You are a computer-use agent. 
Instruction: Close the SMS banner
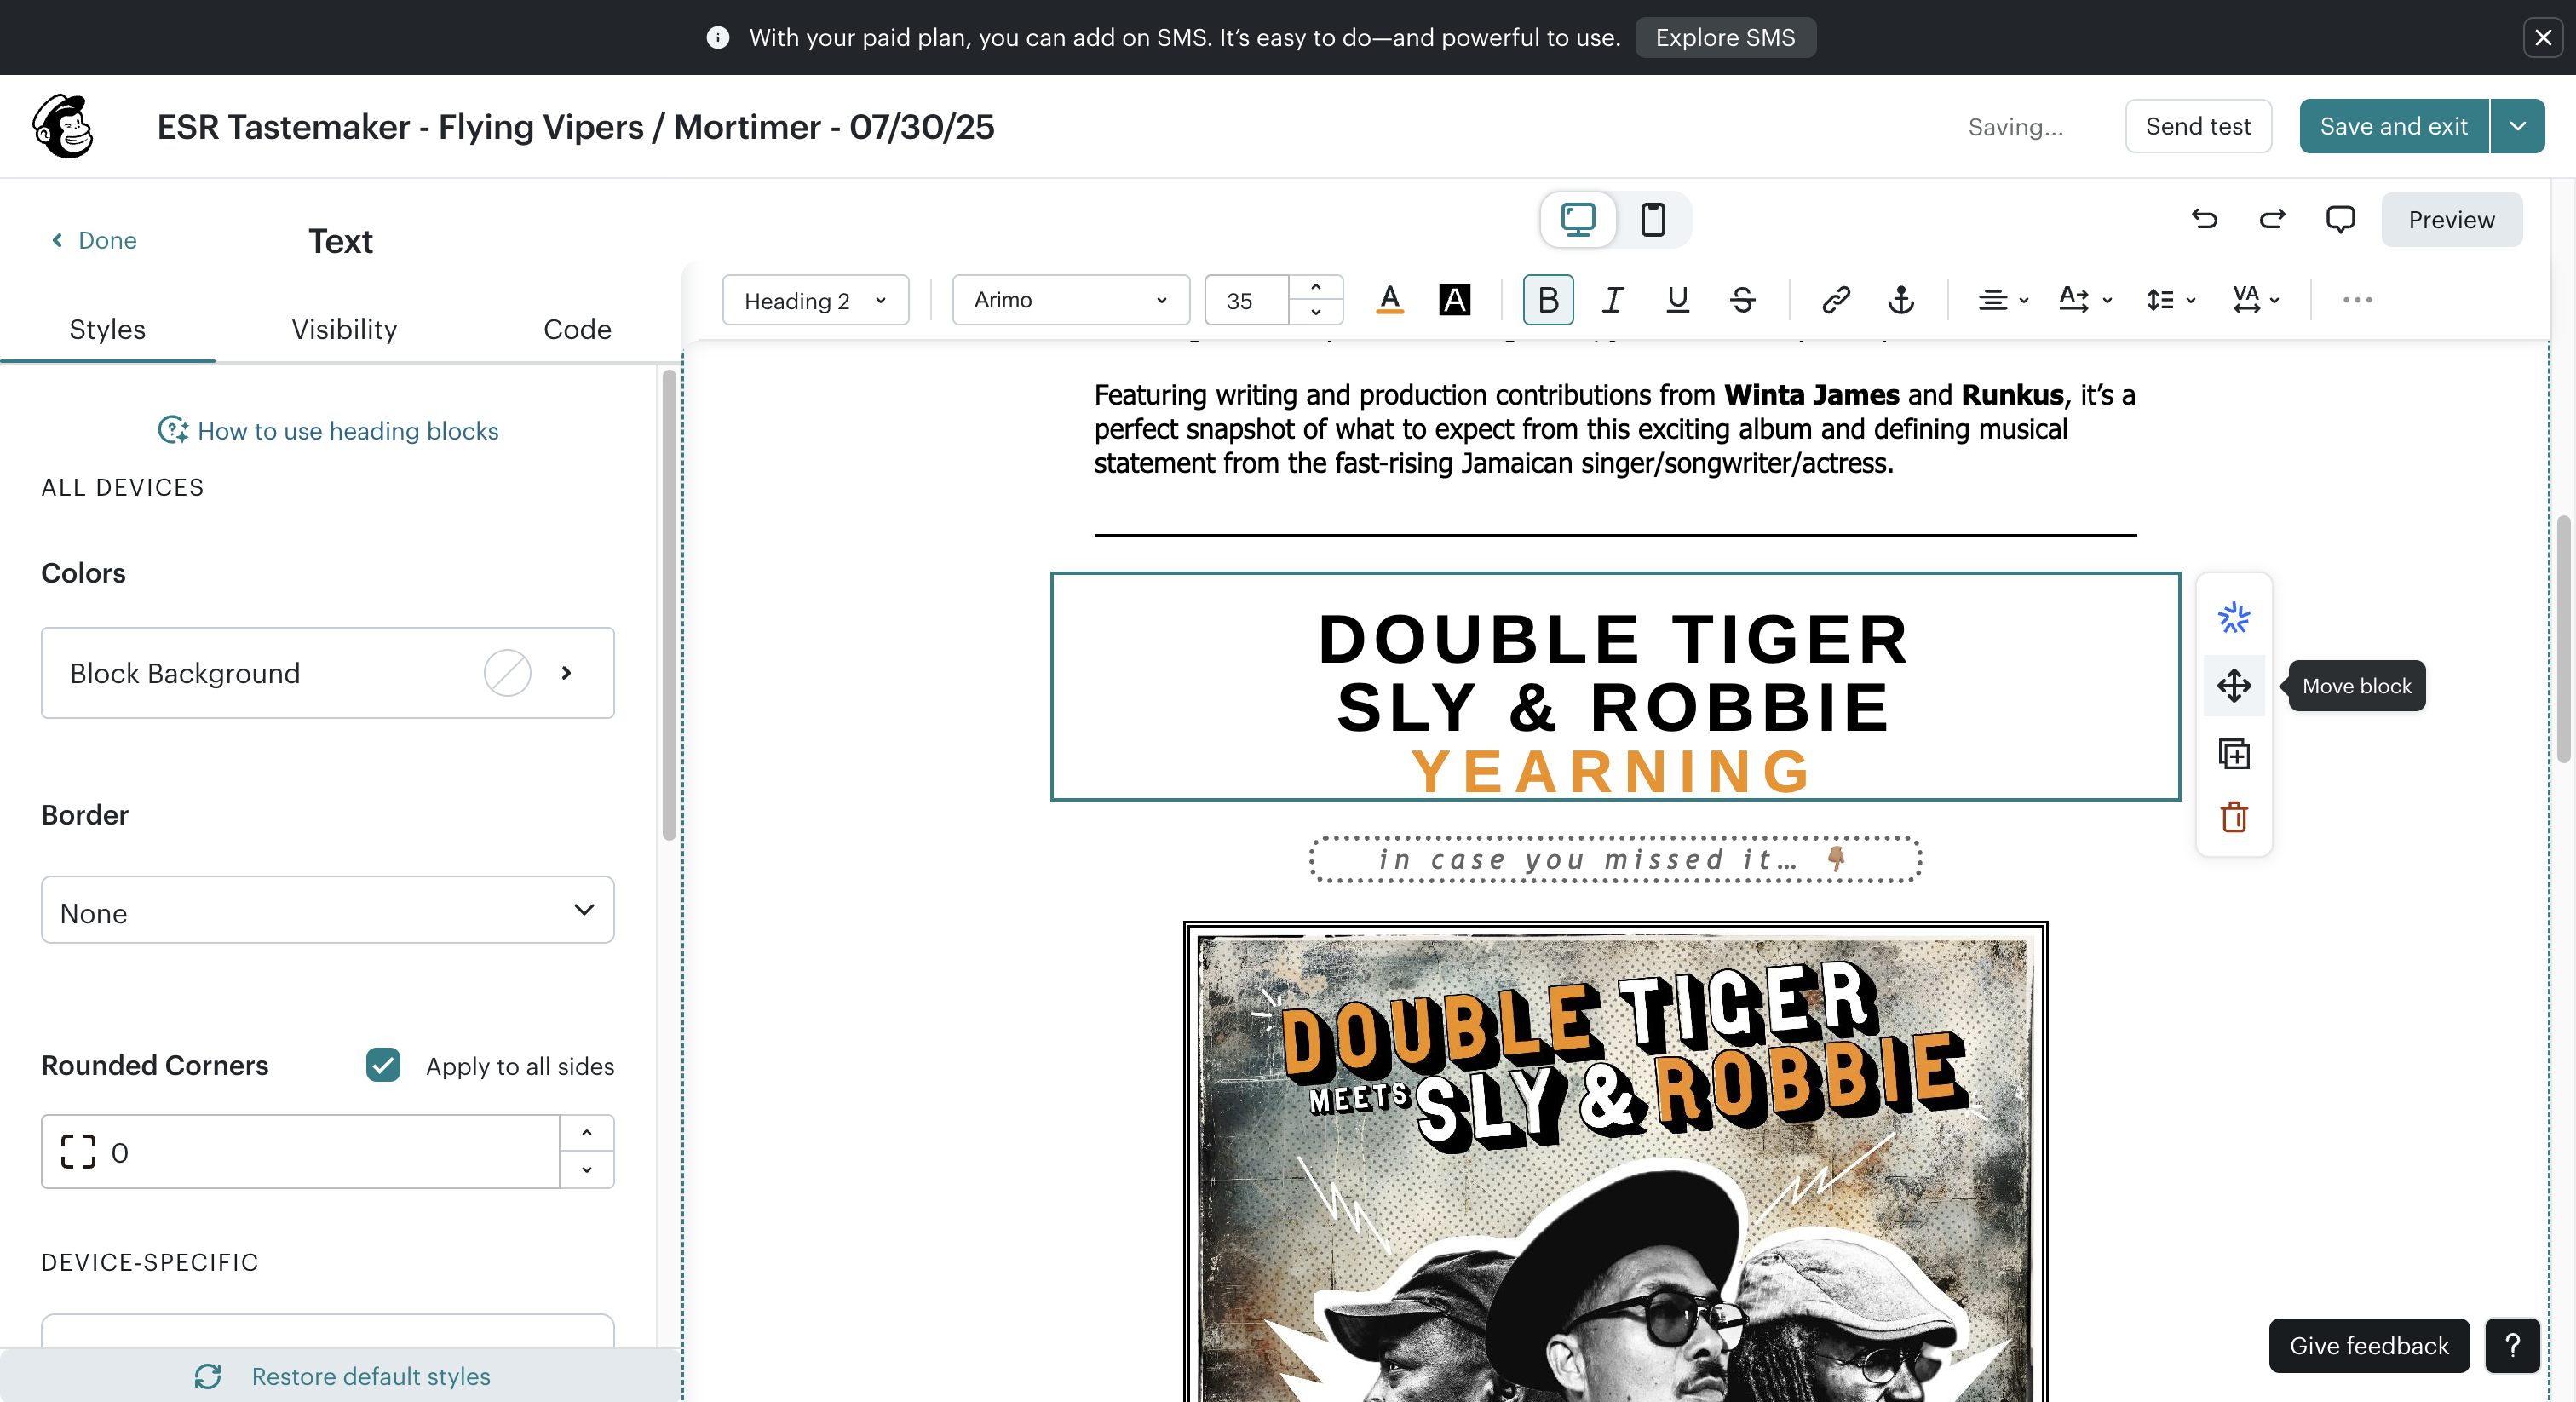[x=2543, y=37]
